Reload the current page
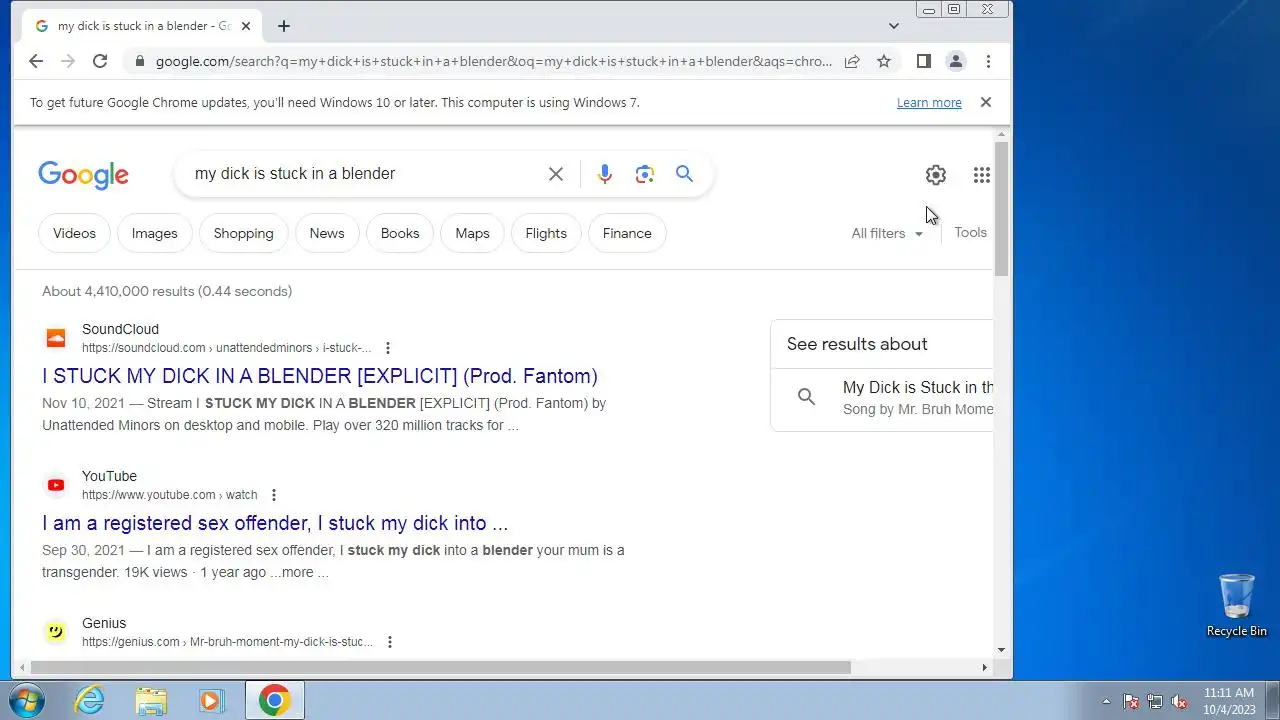 coord(100,61)
